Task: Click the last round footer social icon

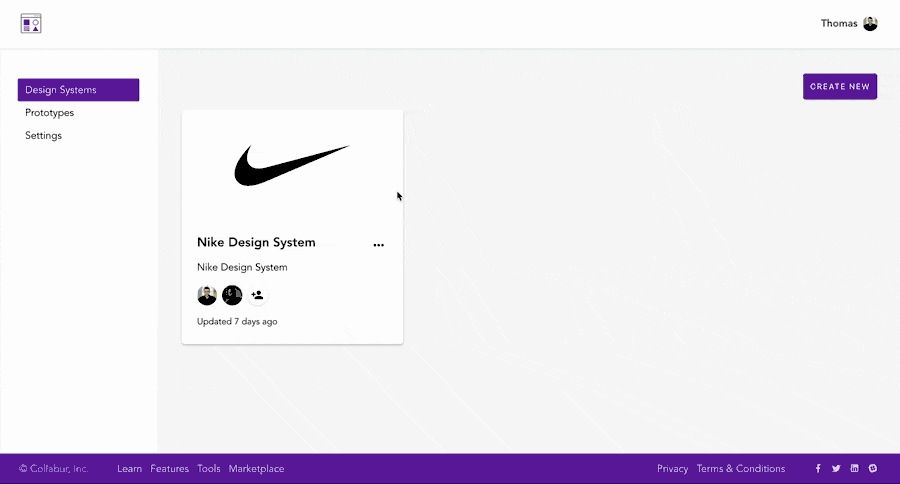Action: pos(872,468)
